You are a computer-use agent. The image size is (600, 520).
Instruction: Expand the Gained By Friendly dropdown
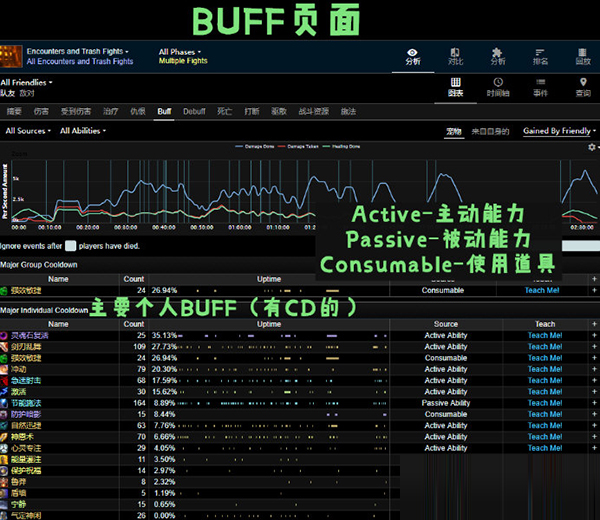coord(559,131)
